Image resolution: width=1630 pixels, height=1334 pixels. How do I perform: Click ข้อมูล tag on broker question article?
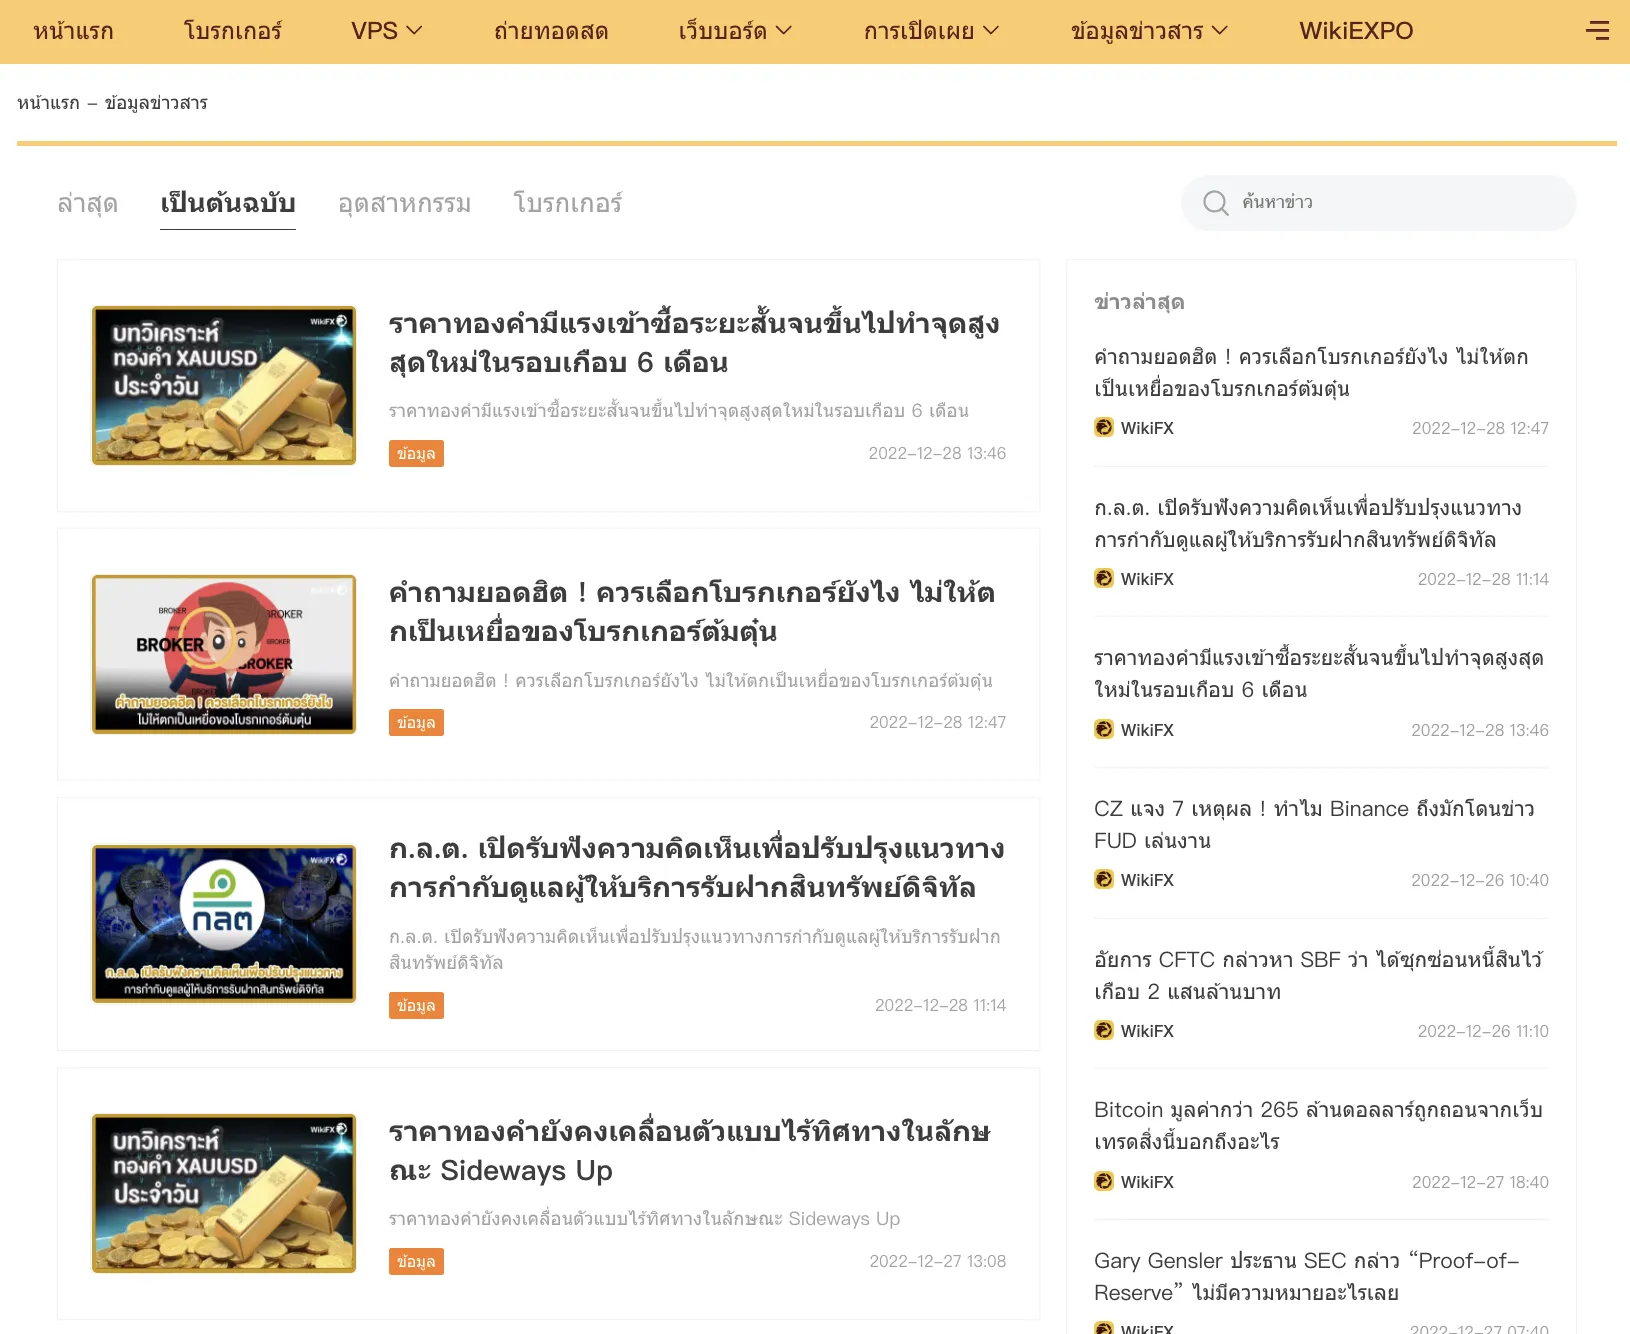(416, 722)
